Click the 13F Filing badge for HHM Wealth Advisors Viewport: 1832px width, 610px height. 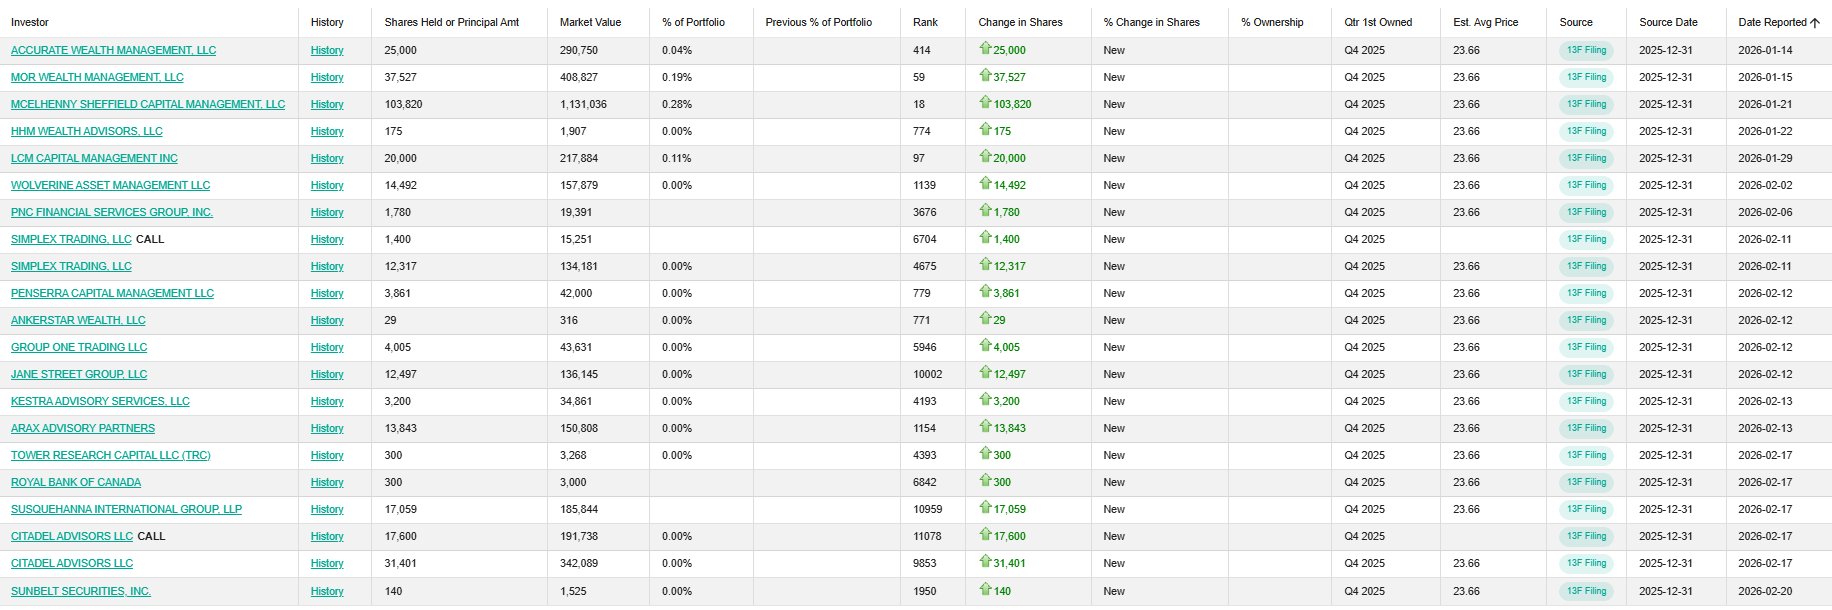pos(1586,131)
